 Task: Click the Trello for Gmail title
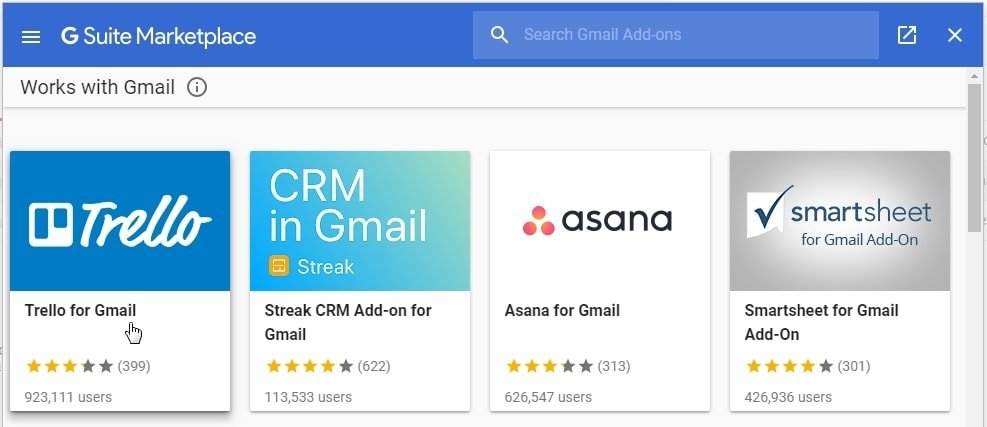point(80,310)
